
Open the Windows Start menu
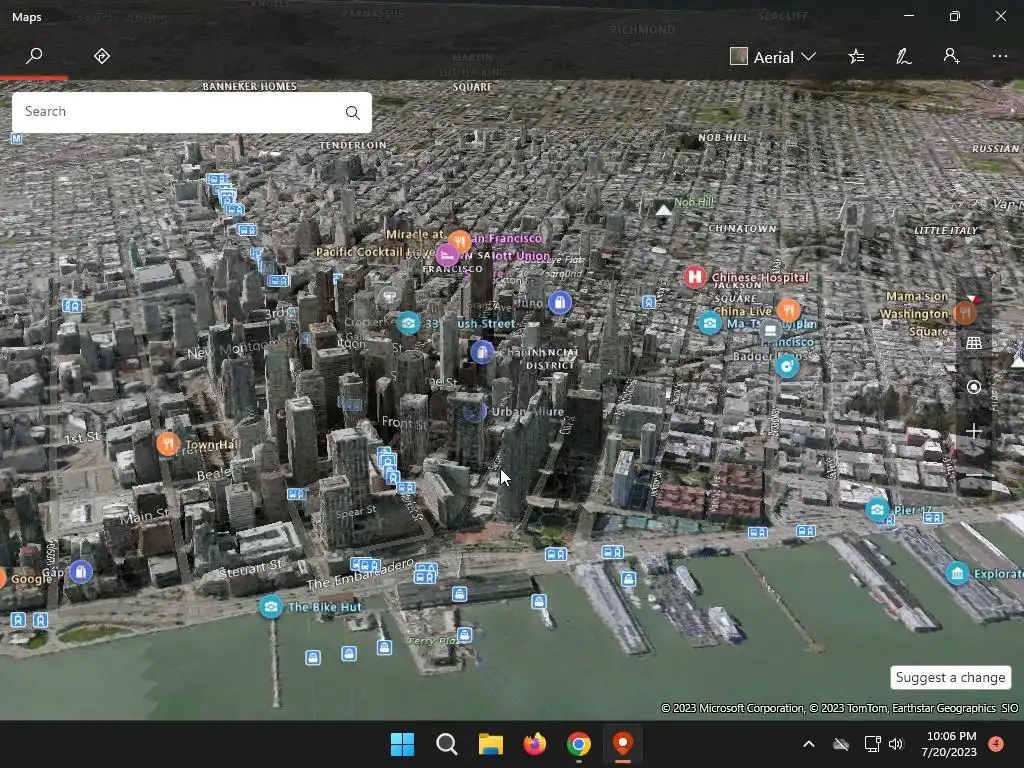pos(402,744)
